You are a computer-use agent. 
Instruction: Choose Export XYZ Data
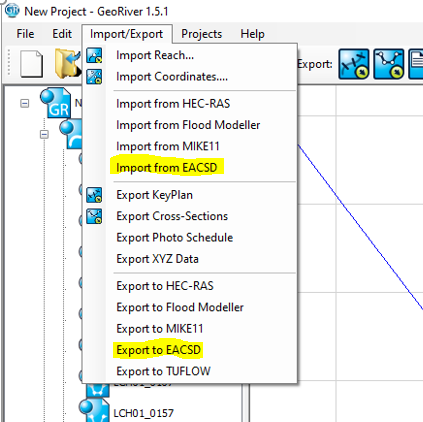(x=189, y=259)
